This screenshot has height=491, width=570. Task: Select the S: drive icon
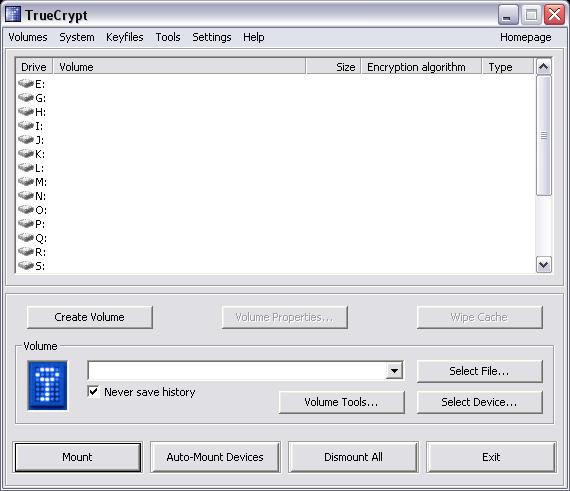(26, 265)
